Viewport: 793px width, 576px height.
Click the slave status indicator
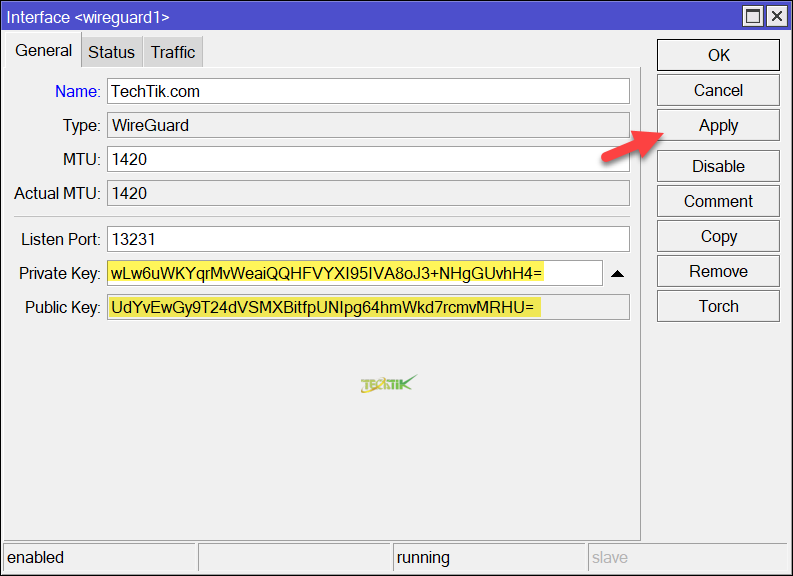[689, 557]
